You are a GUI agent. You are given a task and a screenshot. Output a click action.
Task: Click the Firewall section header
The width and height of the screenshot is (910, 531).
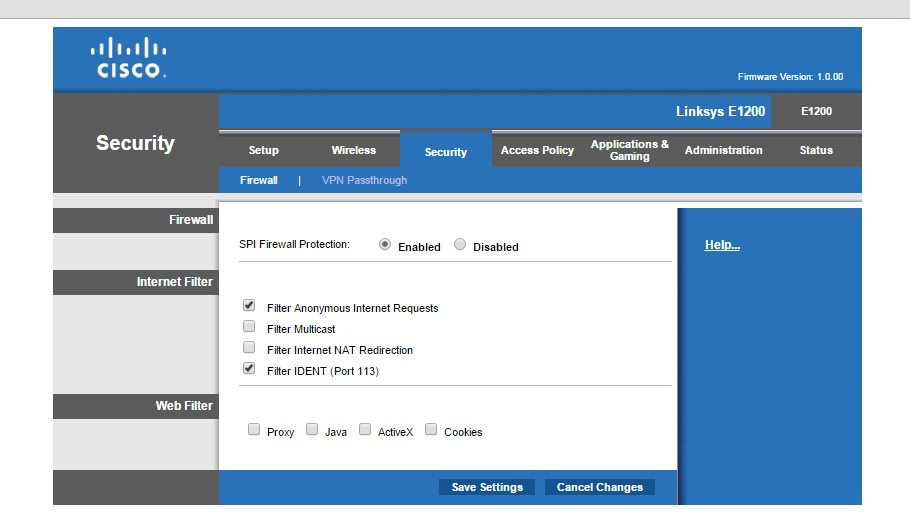[x=135, y=220]
